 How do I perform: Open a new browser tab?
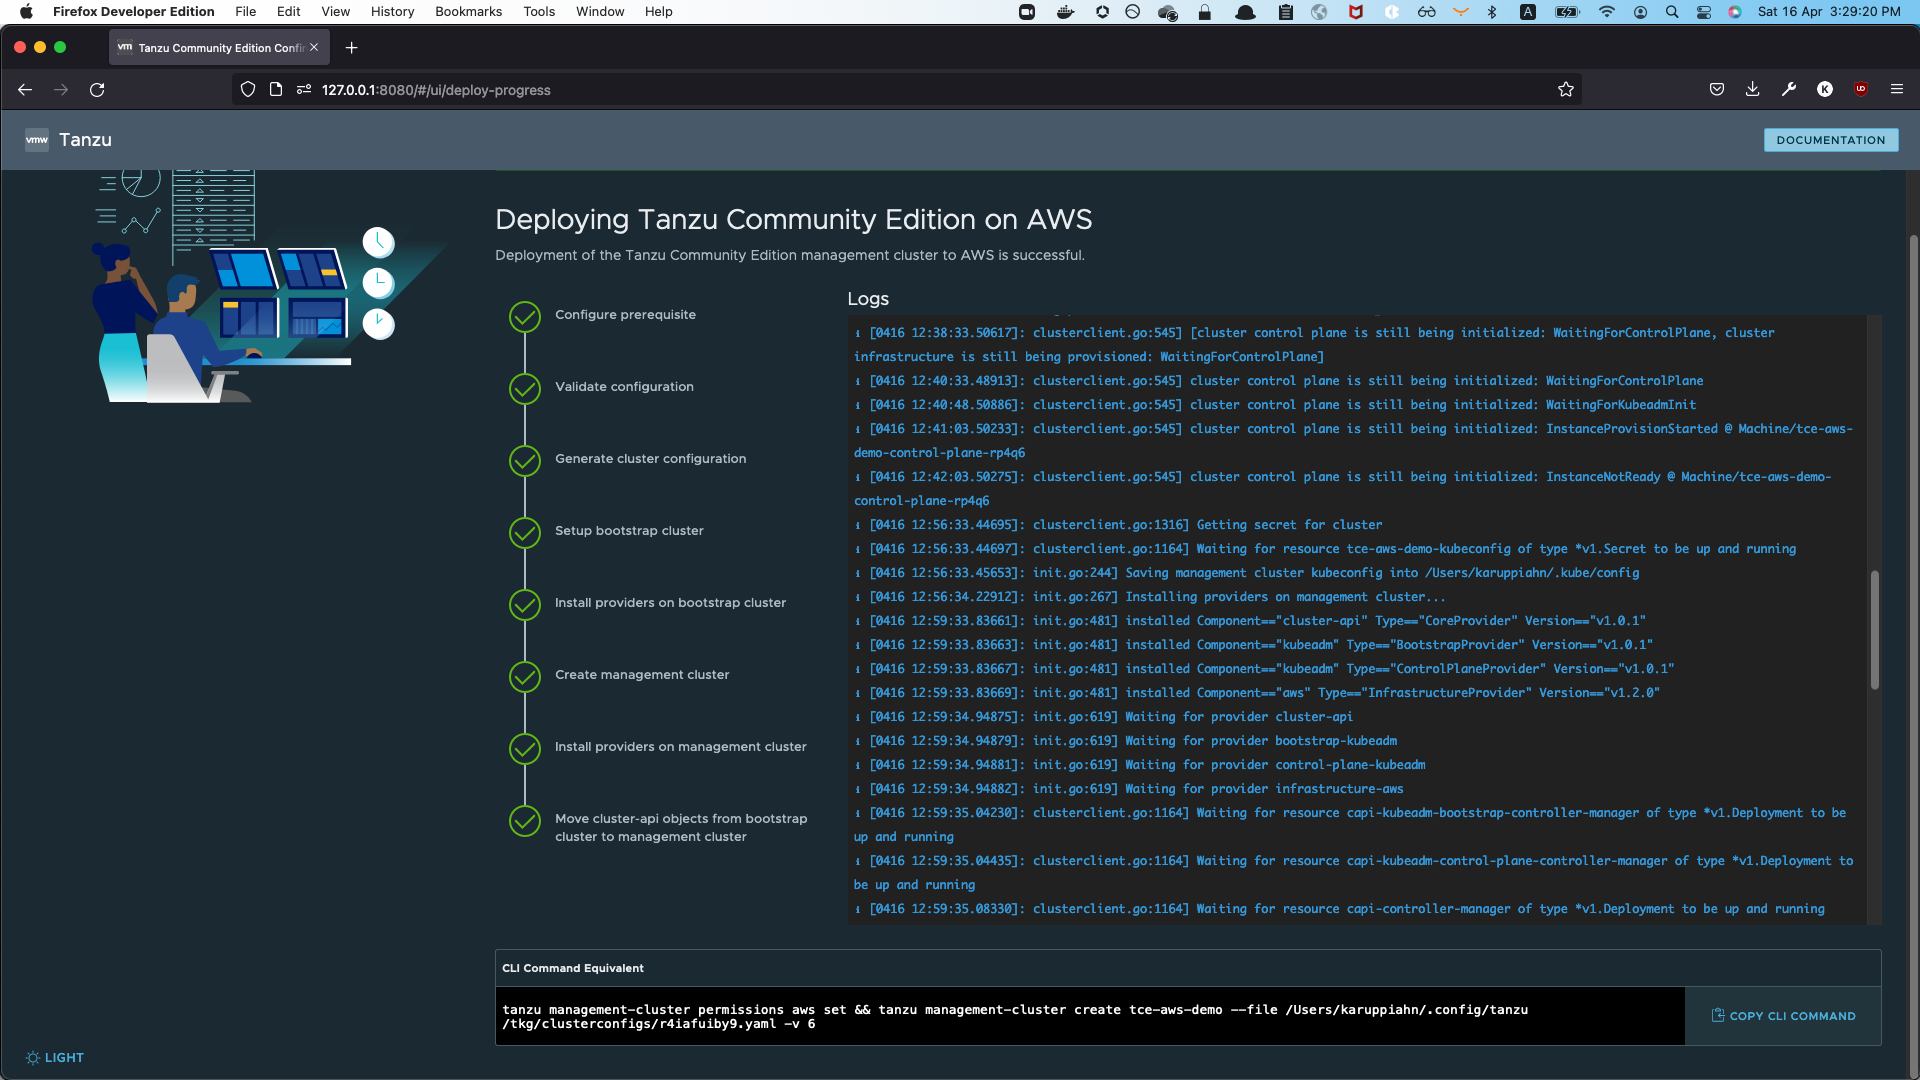(x=351, y=48)
